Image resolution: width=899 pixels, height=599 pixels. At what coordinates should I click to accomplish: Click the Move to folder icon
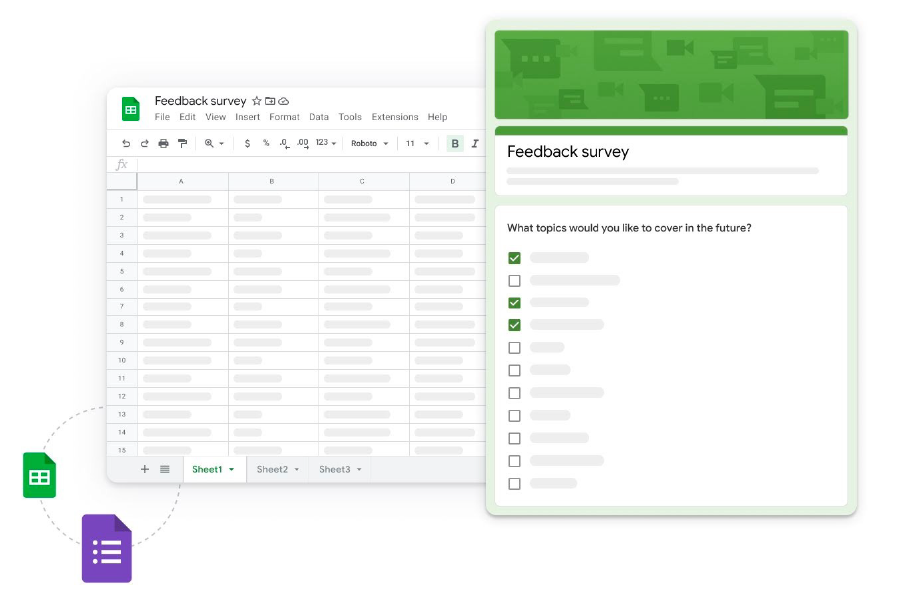coord(270,101)
